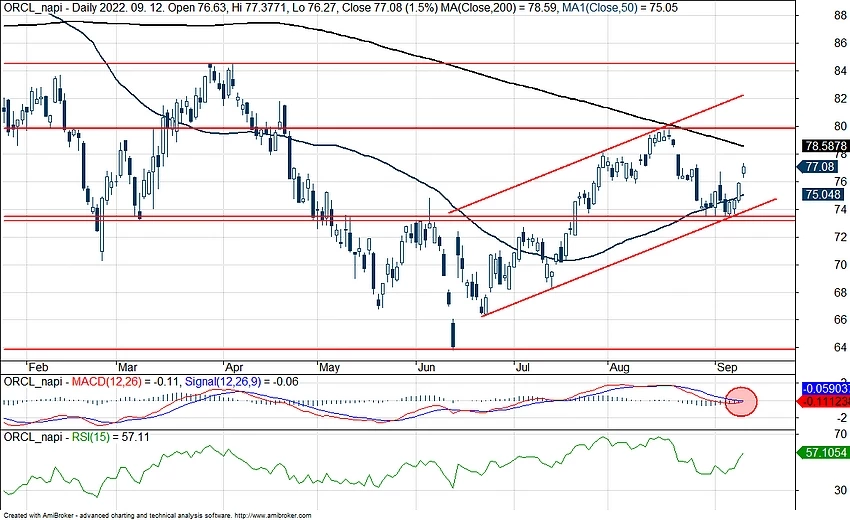850x520 pixels.
Task: Click the Signal(12,26,9) = -0.06 legend text
Action: point(242,382)
